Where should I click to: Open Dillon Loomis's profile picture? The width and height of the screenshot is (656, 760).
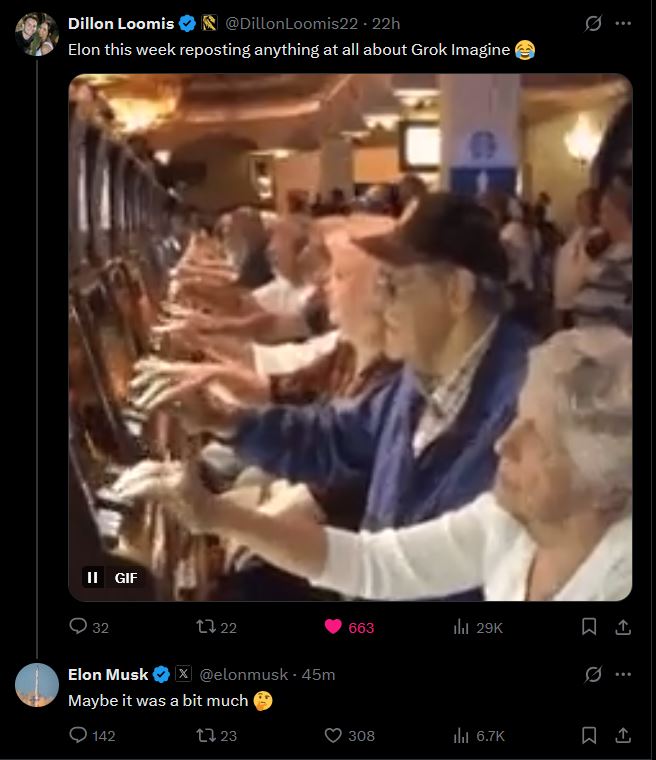(37, 34)
